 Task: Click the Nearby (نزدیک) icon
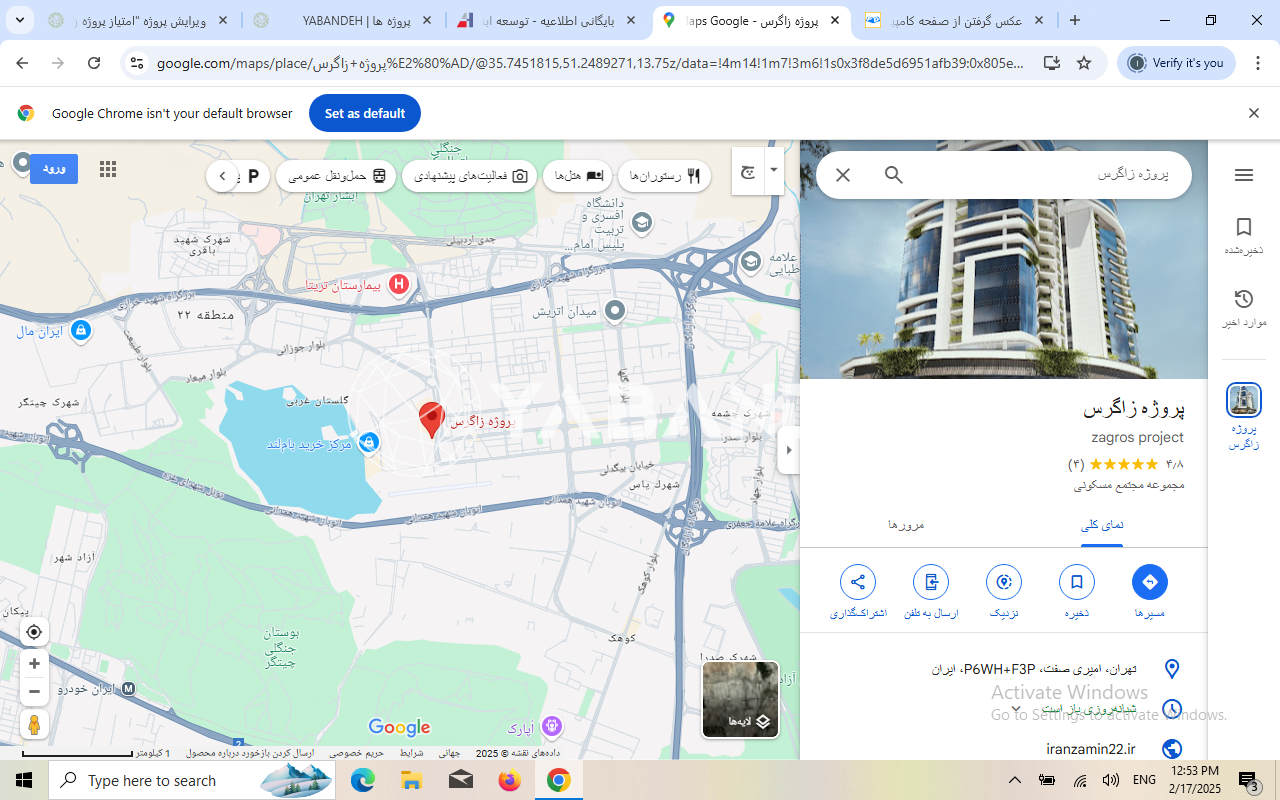pyautogui.click(x=1003, y=582)
